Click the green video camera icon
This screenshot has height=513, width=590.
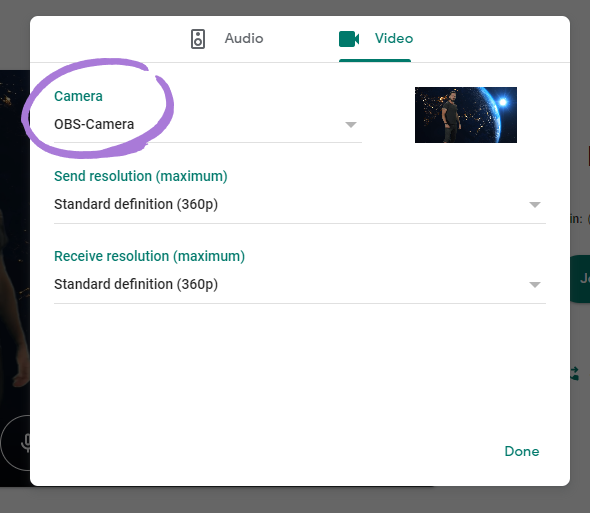349,39
